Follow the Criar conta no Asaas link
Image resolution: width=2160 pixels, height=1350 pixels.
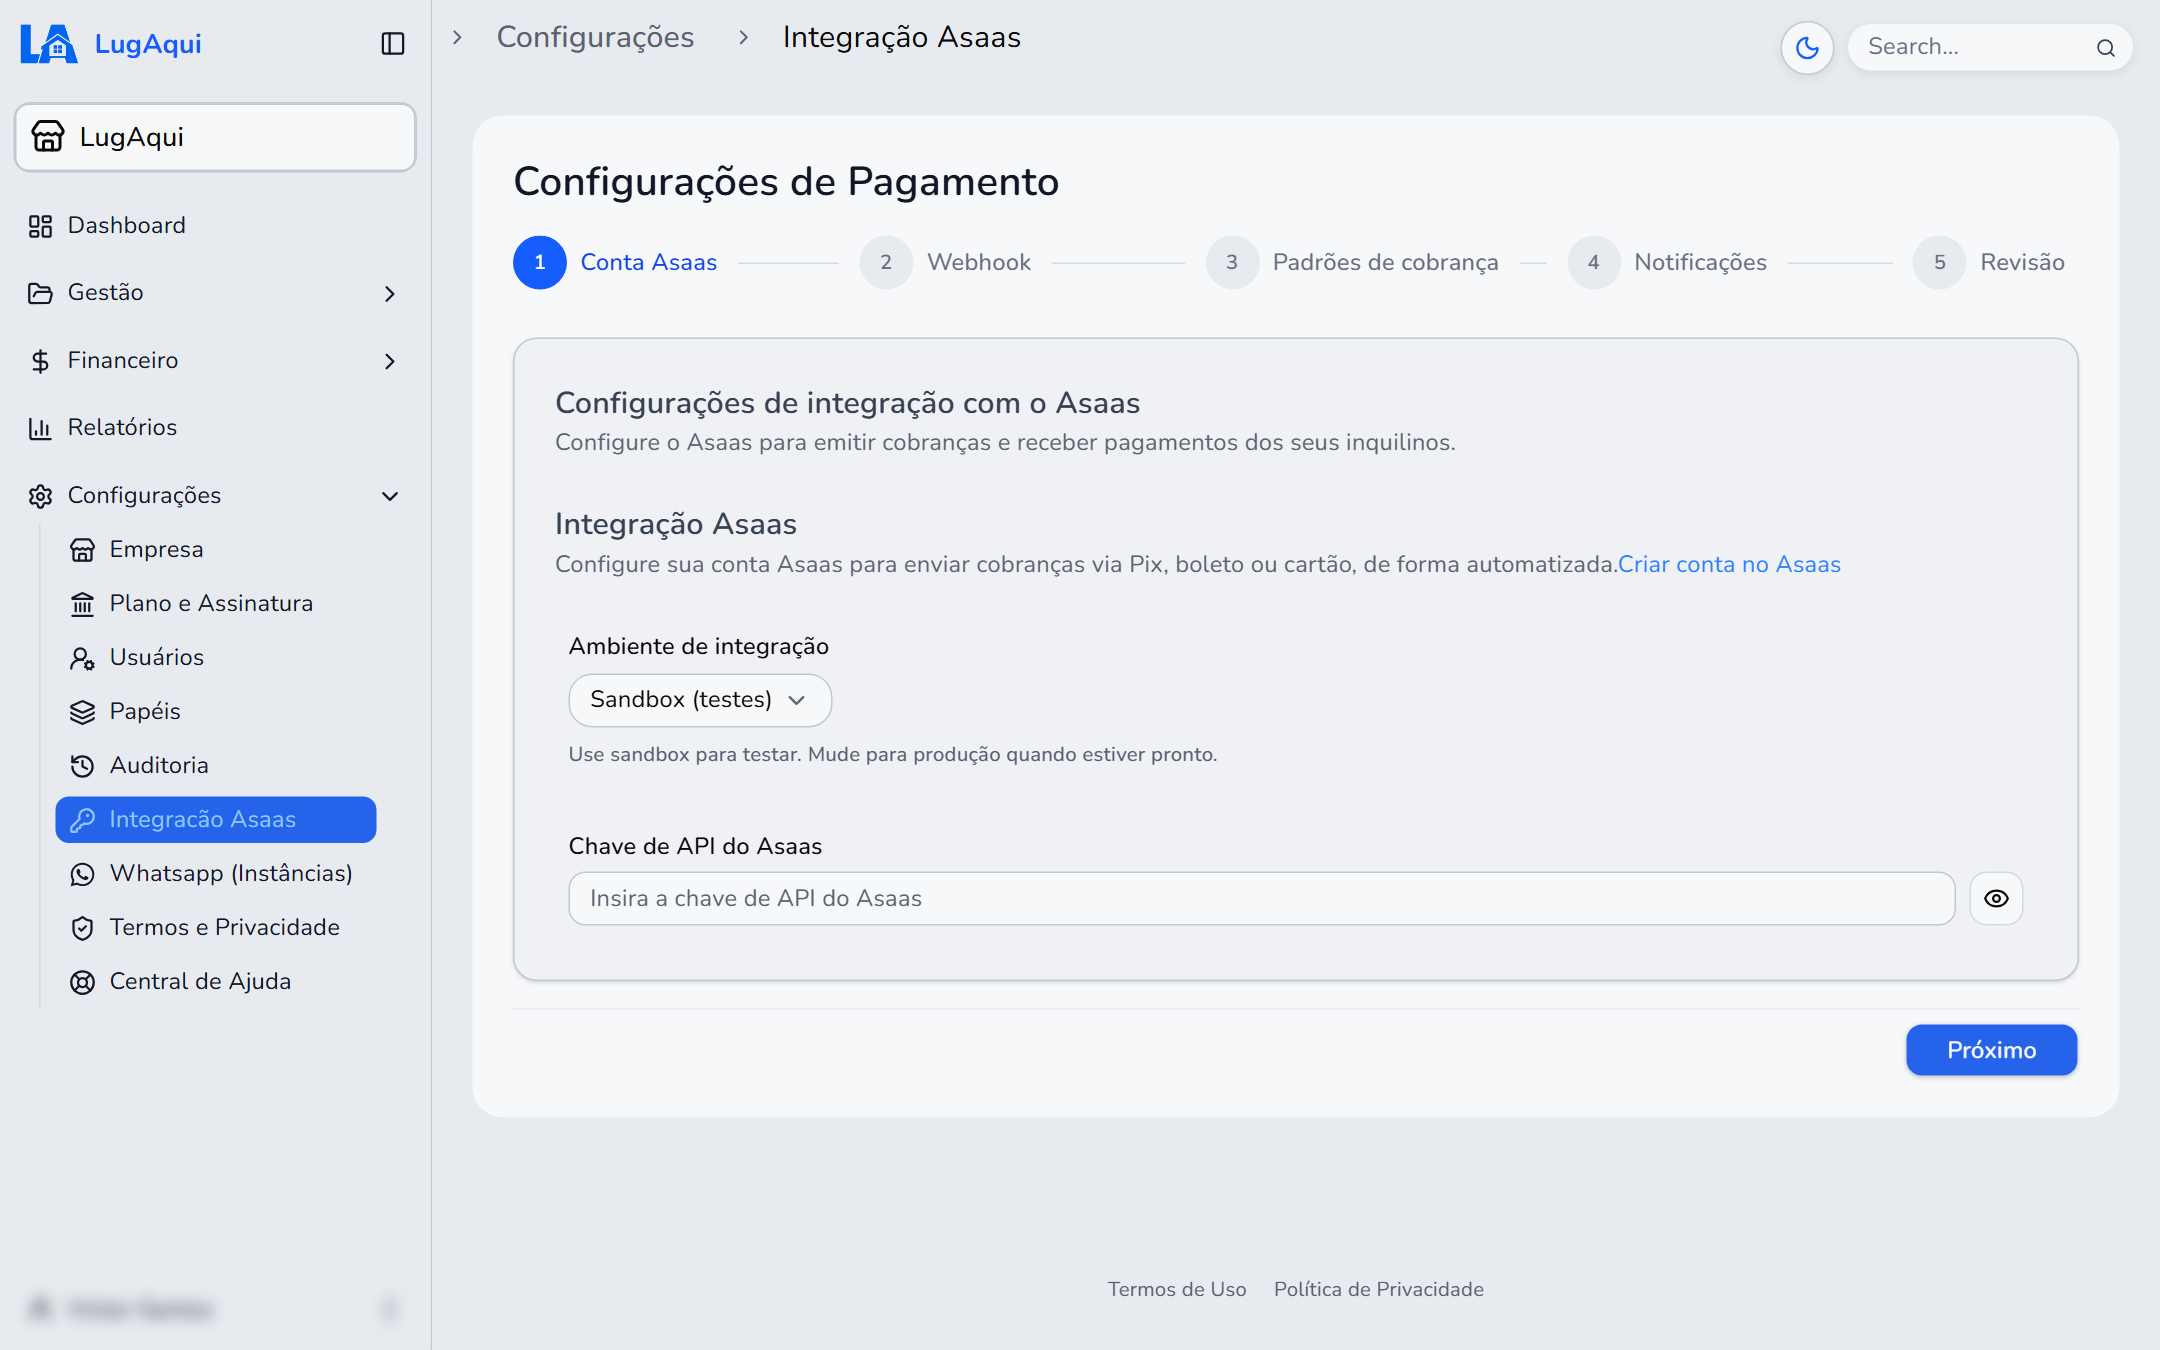[x=1729, y=564]
